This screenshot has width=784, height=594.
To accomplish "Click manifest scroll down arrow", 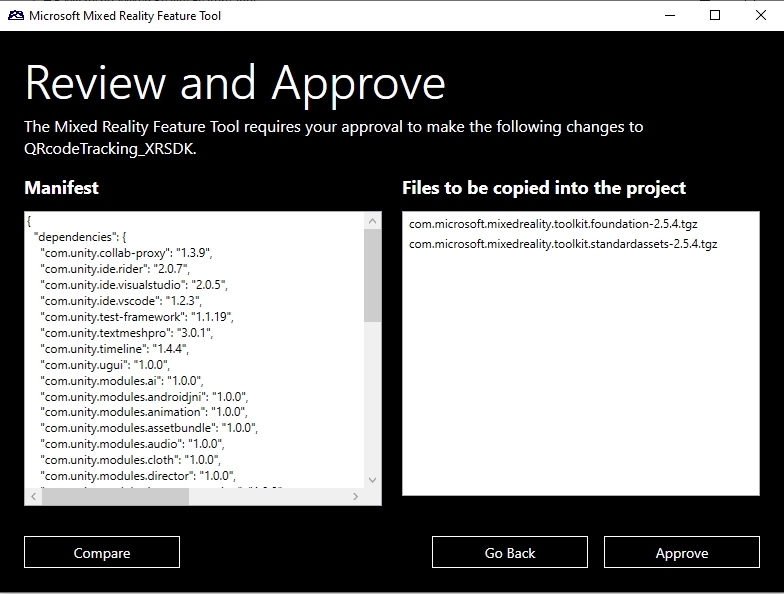I will point(372,480).
